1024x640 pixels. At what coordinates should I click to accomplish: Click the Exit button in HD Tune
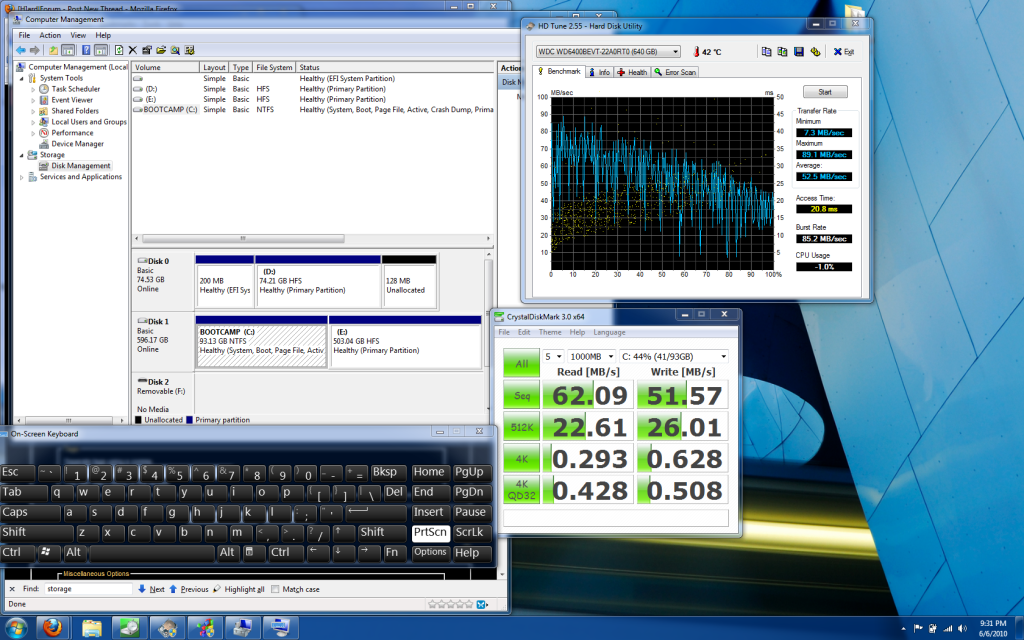[x=844, y=52]
